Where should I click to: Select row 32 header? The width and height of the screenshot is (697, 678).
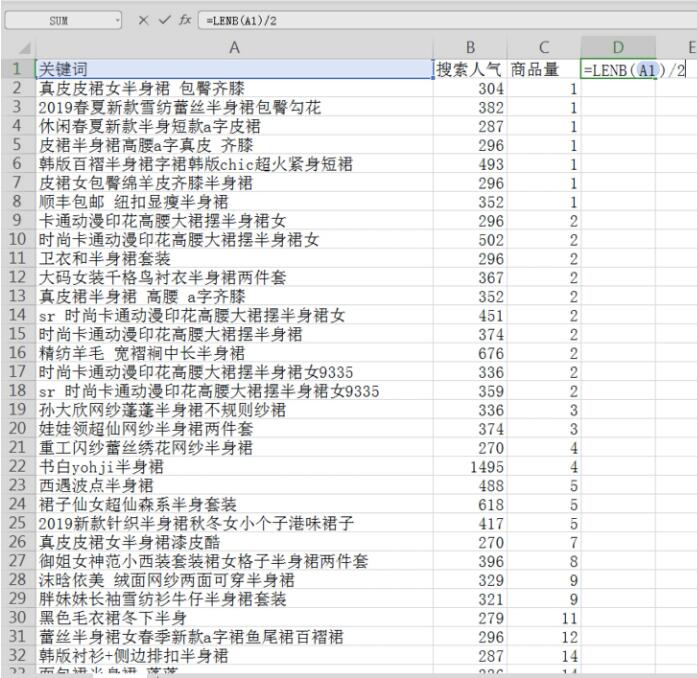[x=18, y=655]
